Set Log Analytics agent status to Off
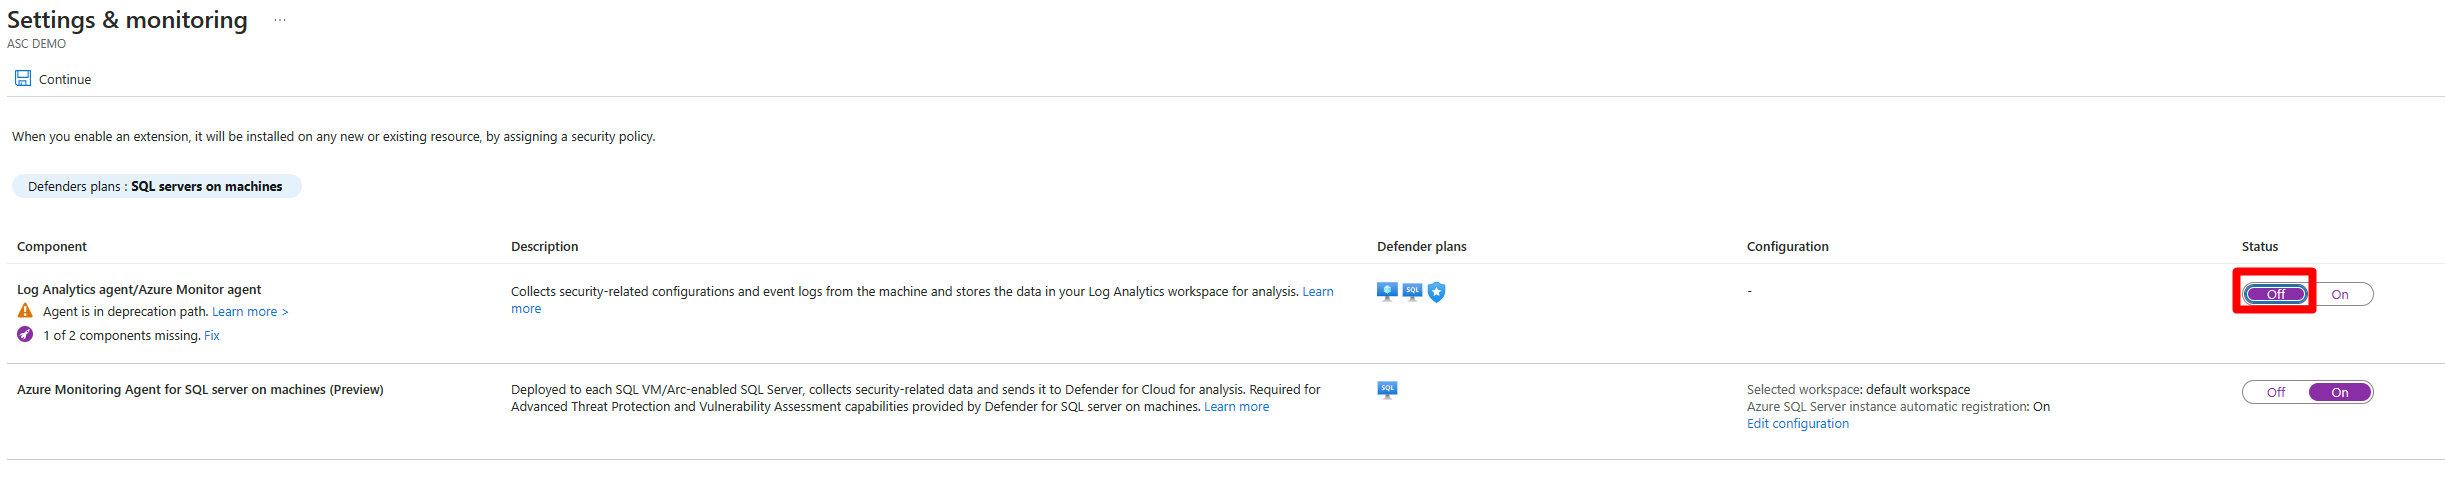 [2276, 294]
